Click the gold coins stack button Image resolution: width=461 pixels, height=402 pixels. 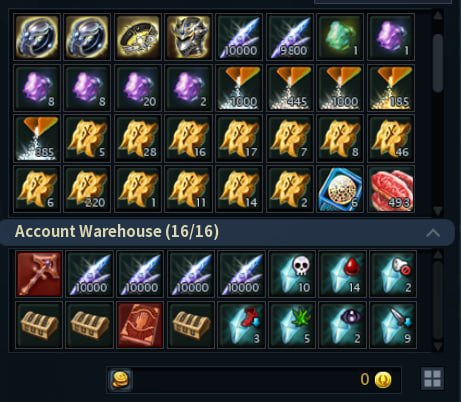121,379
